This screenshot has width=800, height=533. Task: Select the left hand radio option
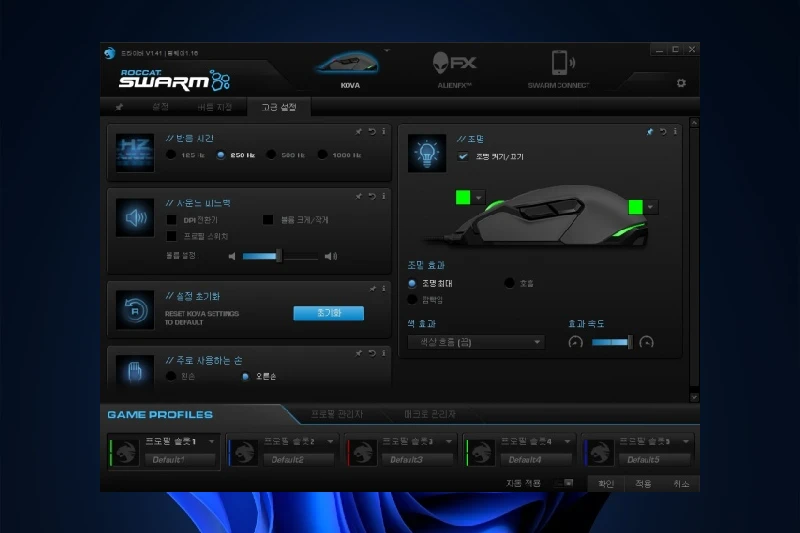coord(171,376)
